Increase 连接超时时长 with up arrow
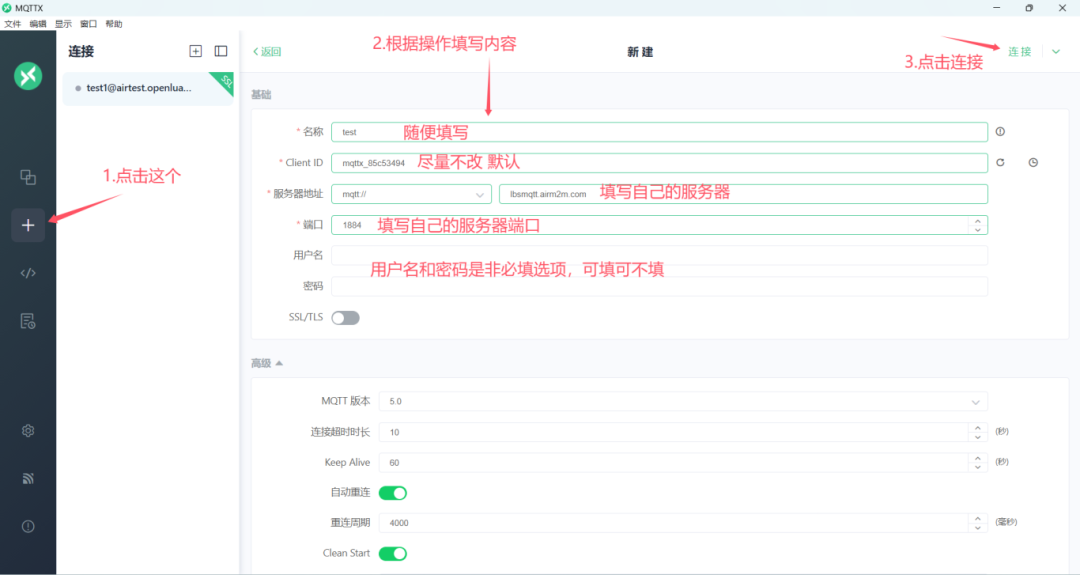The width and height of the screenshot is (1080, 575). (977, 428)
